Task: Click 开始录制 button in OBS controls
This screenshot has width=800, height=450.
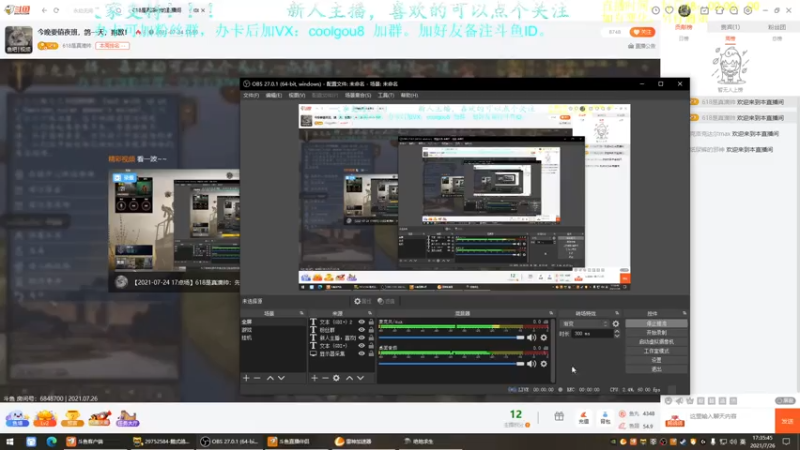Action: pyautogui.click(x=656, y=333)
